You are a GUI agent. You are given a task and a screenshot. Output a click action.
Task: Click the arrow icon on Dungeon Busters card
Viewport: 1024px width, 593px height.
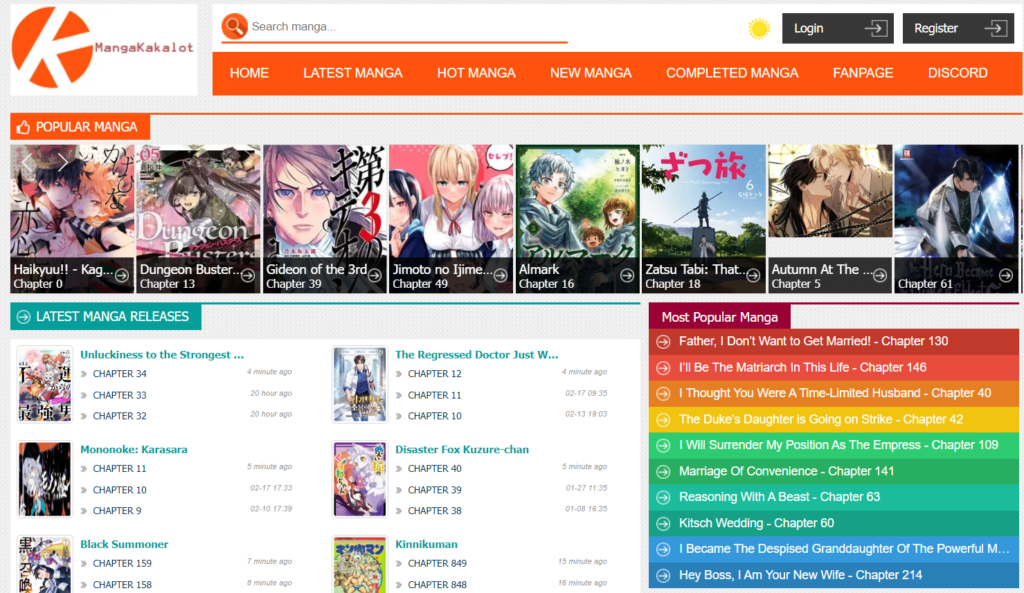(x=248, y=276)
